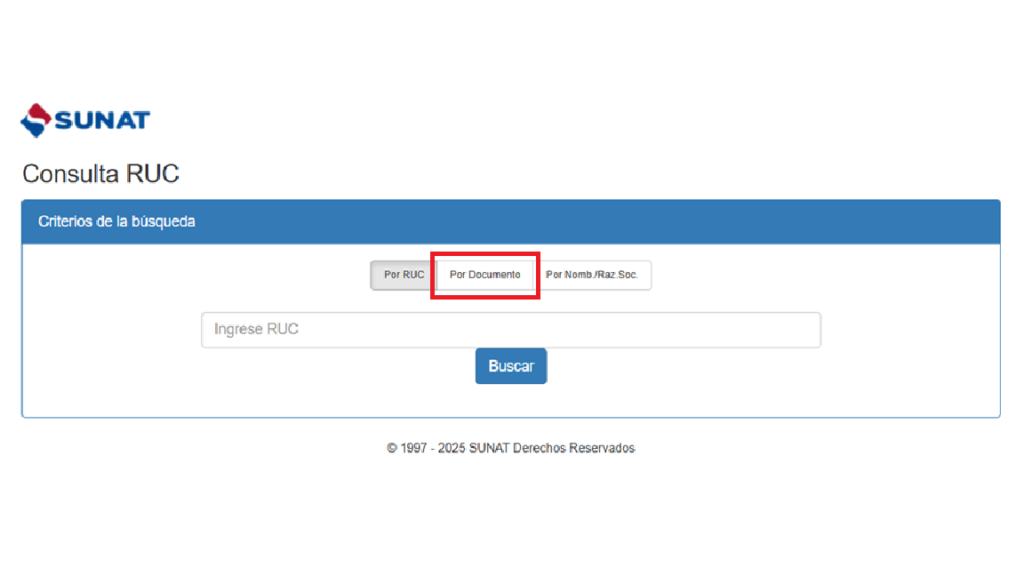This screenshot has height=576, width=1024.
Task: Activate search by document number tab
Action: [485, 275]
